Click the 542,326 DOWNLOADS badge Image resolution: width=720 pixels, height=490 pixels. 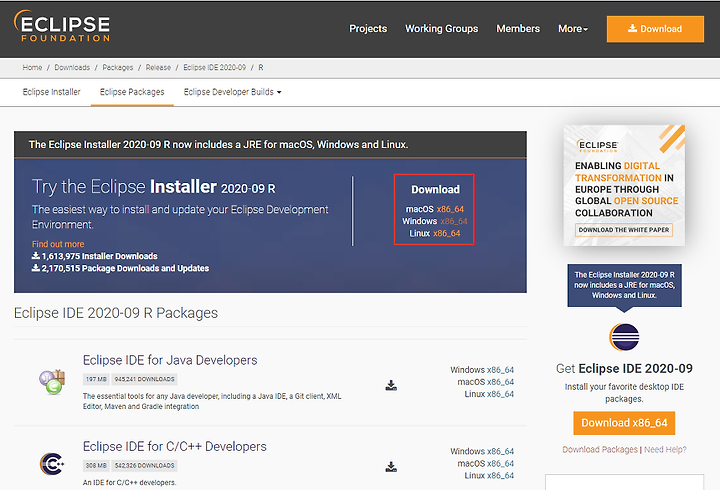(144, 466)
